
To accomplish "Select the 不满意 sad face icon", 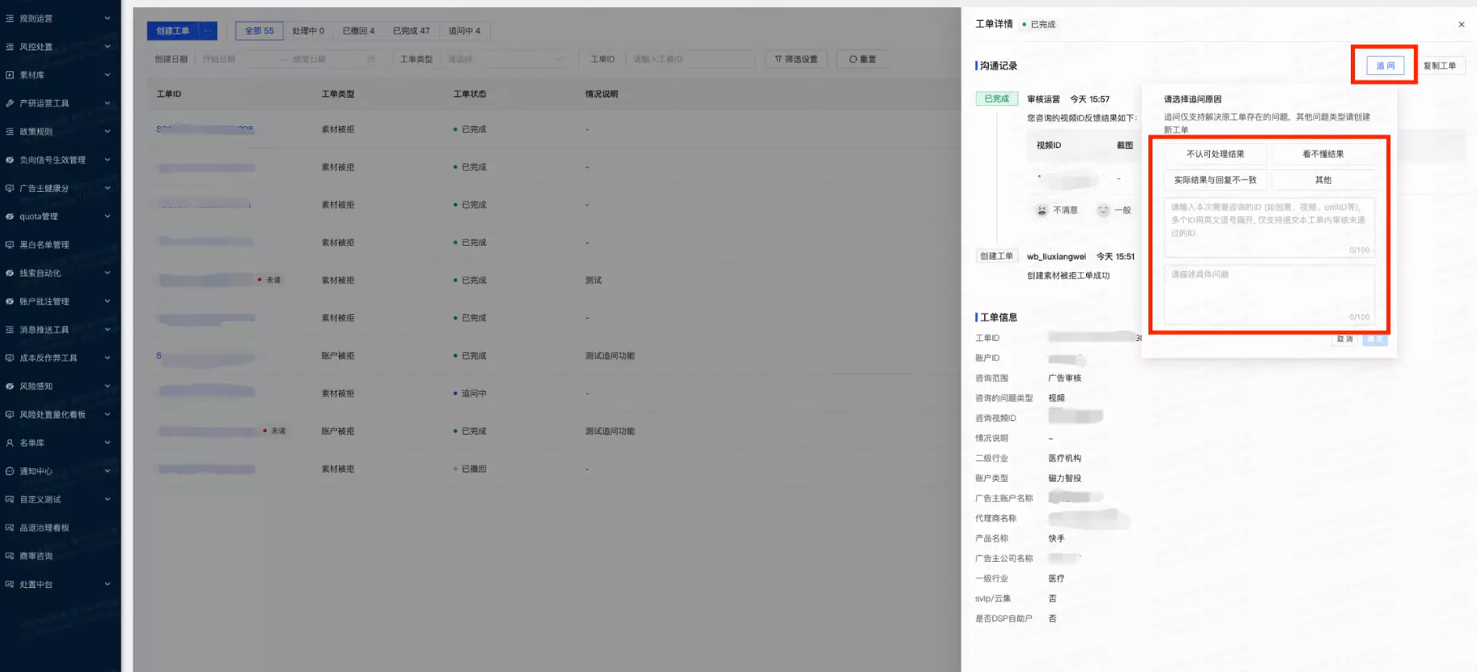I will [x=1042, y=210].
